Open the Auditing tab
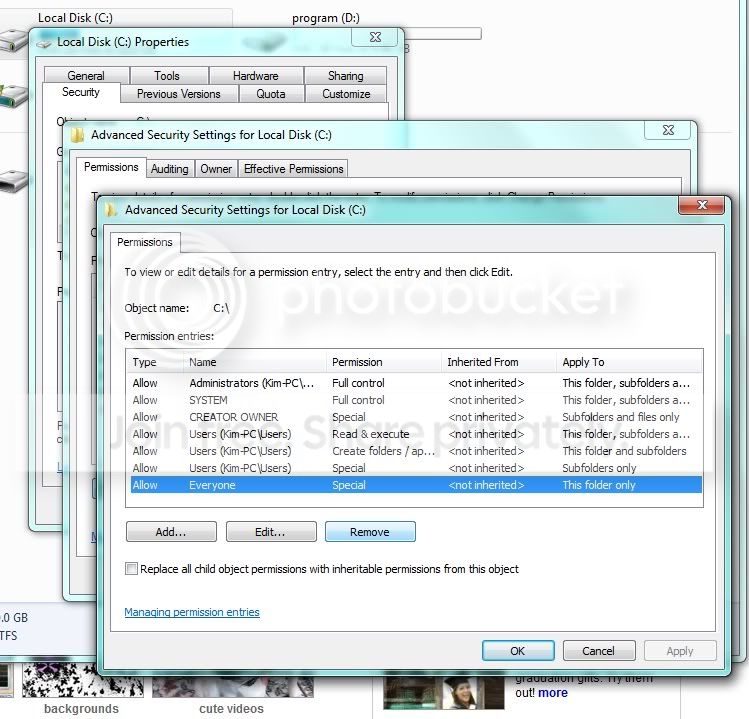 click(x=170, y=169)
